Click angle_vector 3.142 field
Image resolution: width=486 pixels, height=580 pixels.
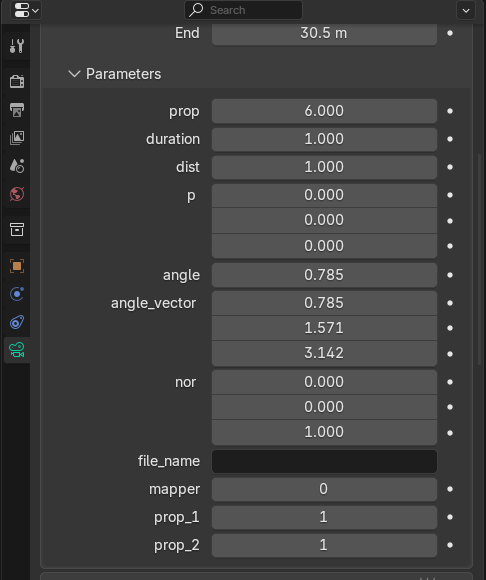click(x=324, y=353)
